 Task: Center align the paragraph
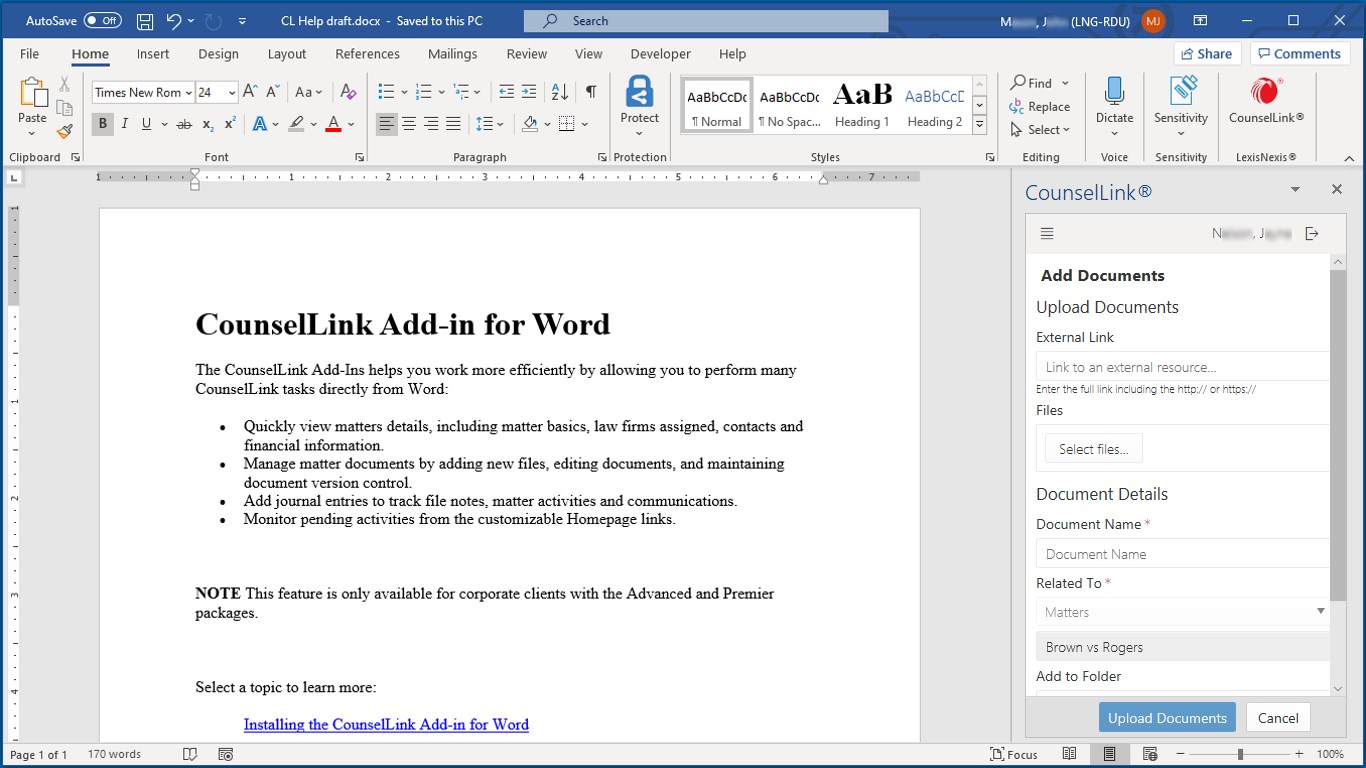tap(409, 124)
